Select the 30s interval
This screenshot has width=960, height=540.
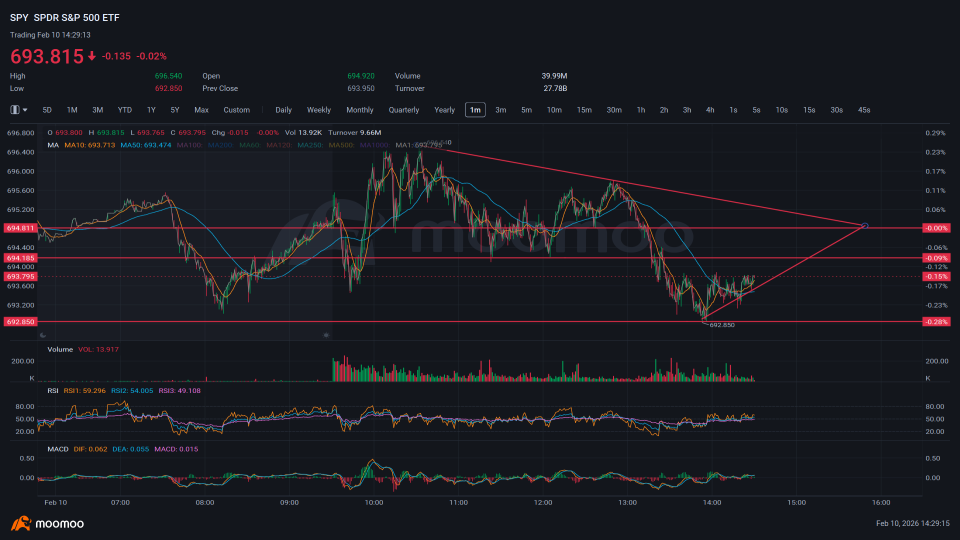pyautogui.click(x=837, y=110)
